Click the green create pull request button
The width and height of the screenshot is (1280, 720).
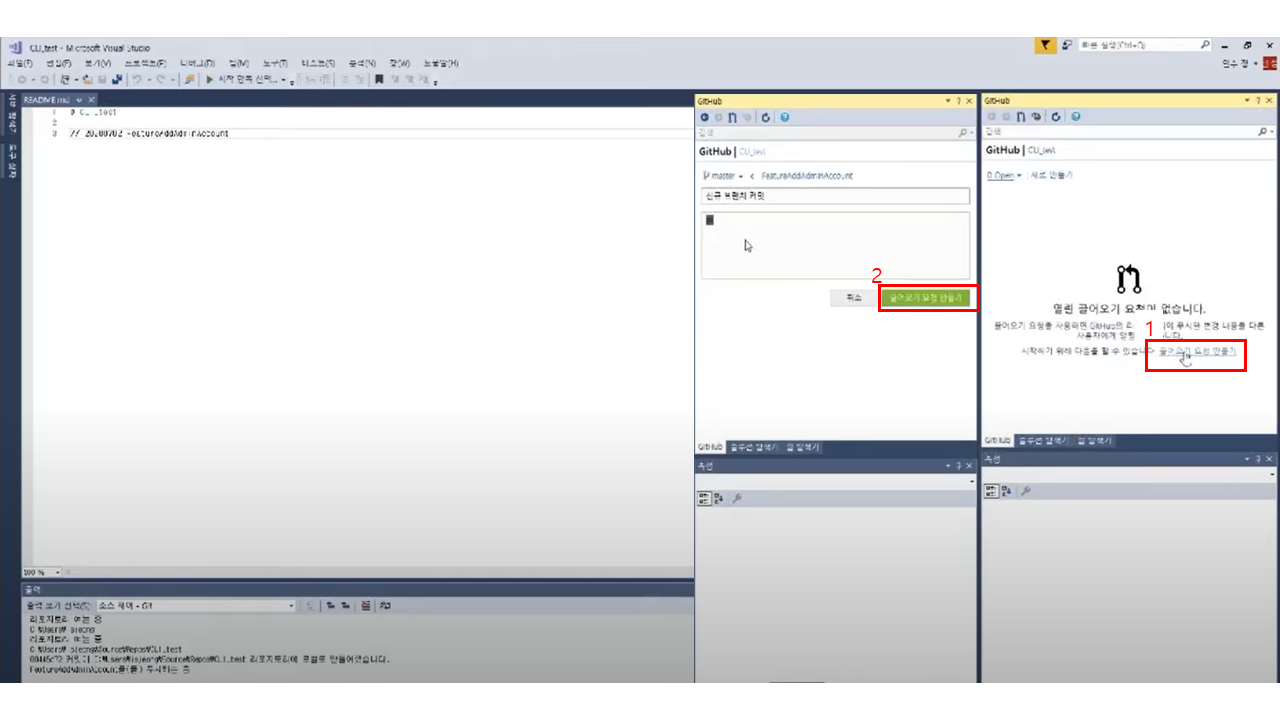(x=926, y=298)
